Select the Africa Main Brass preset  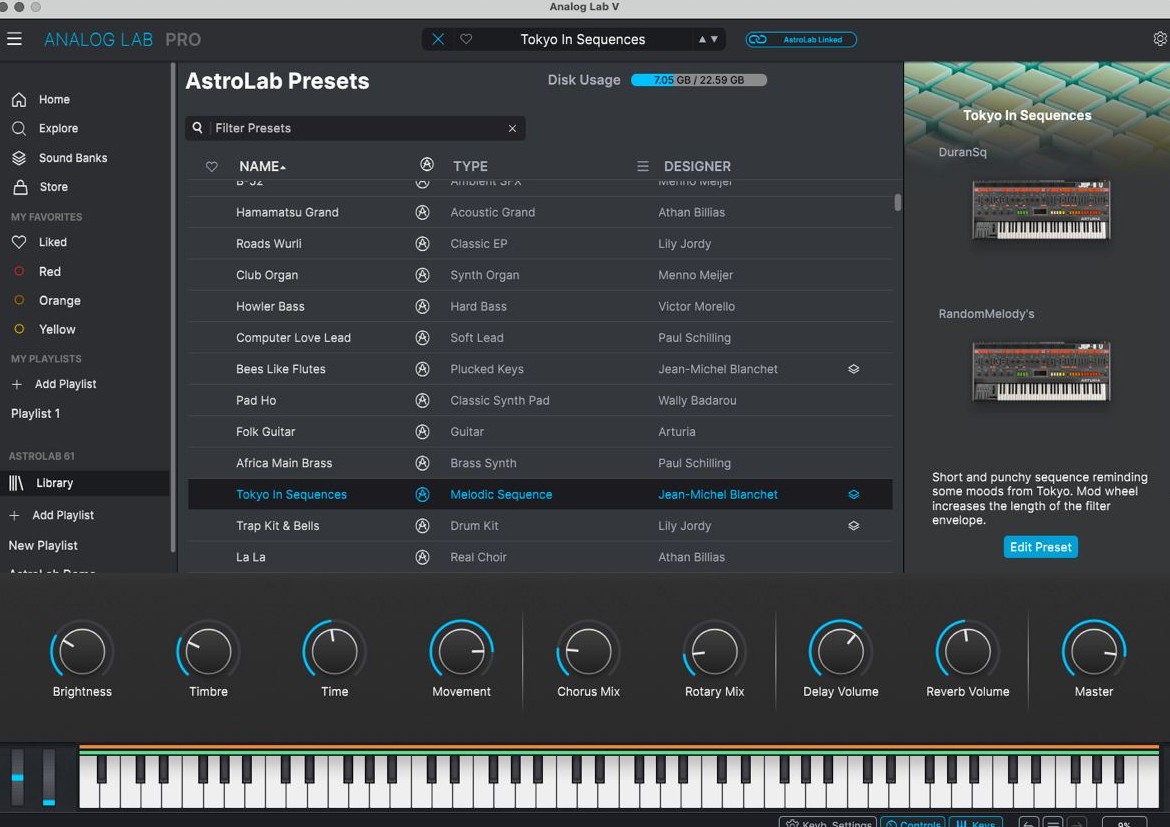[x=540, y=463]
